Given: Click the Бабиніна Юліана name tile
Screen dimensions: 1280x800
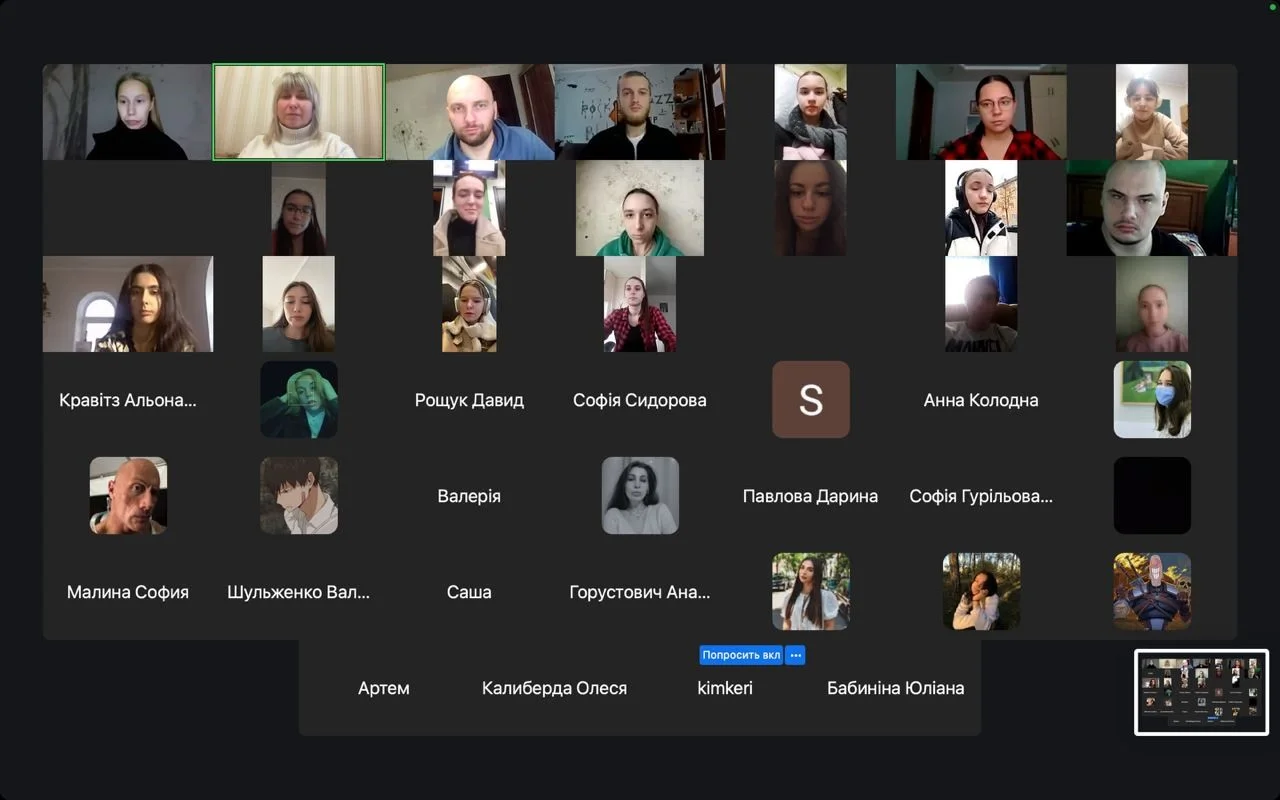Looking at the screenshot, I should tap(895, 688).
